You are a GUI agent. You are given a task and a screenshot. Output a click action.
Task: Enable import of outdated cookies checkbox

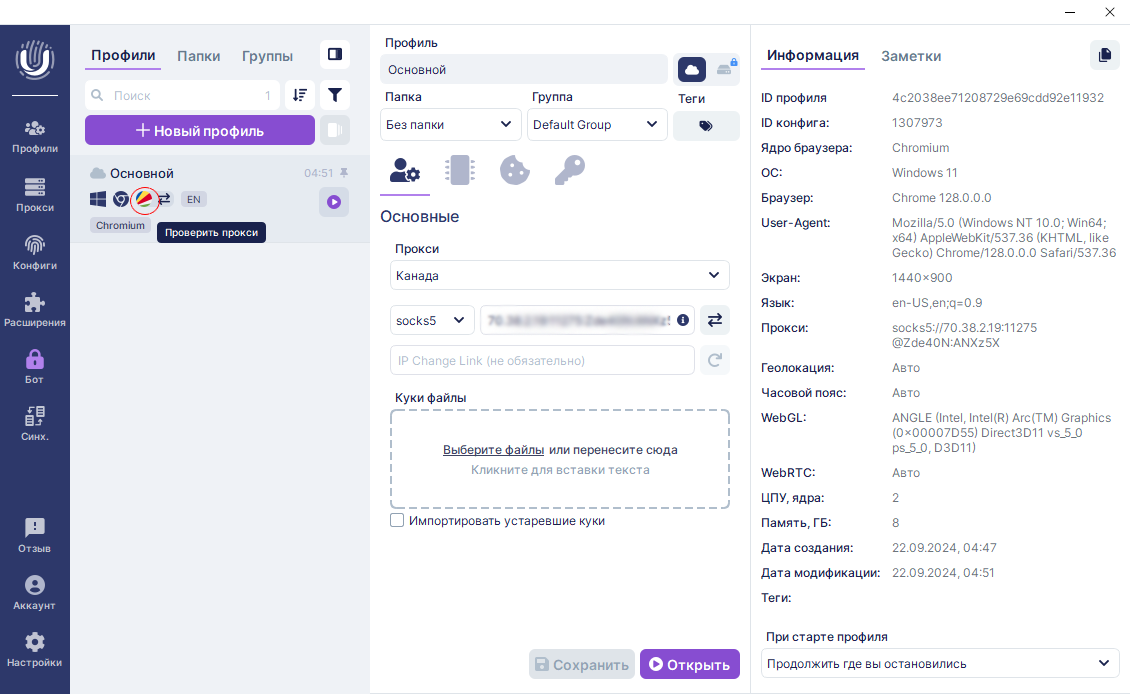coord(397,521)
